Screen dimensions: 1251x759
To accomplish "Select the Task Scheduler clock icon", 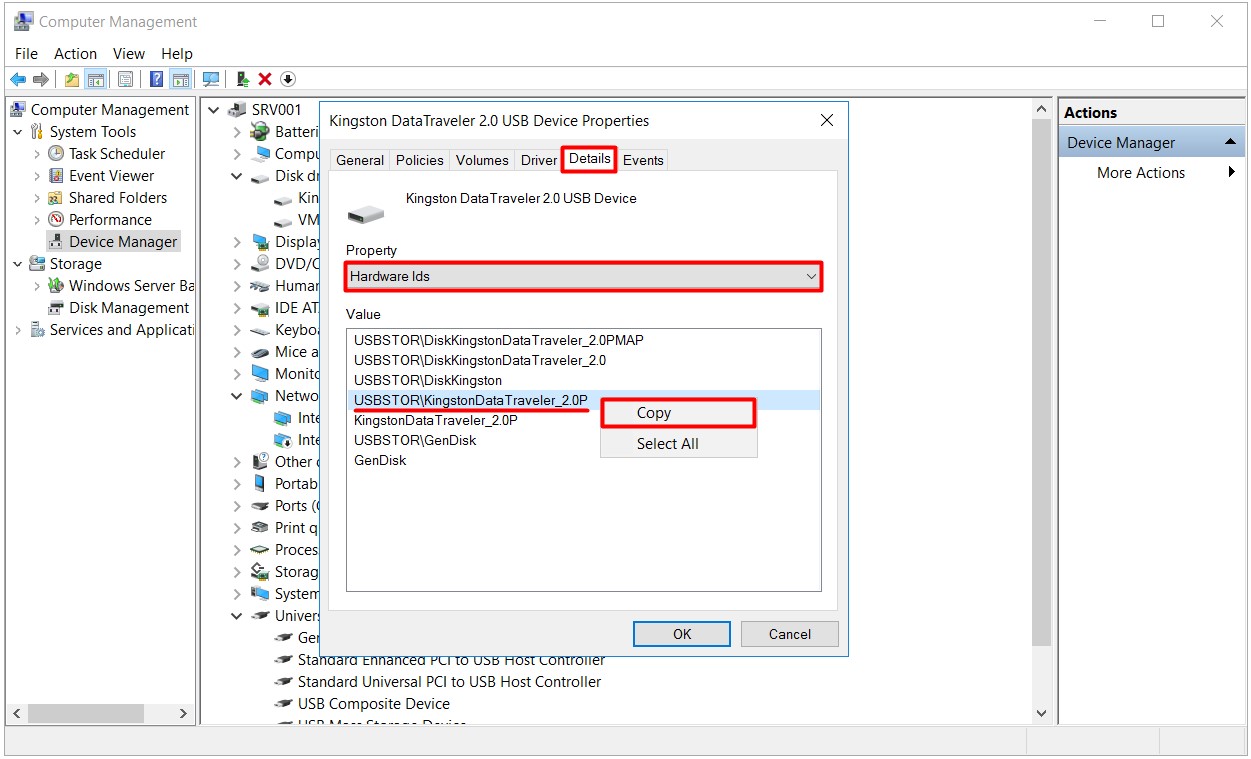I will tap(56, 154).
